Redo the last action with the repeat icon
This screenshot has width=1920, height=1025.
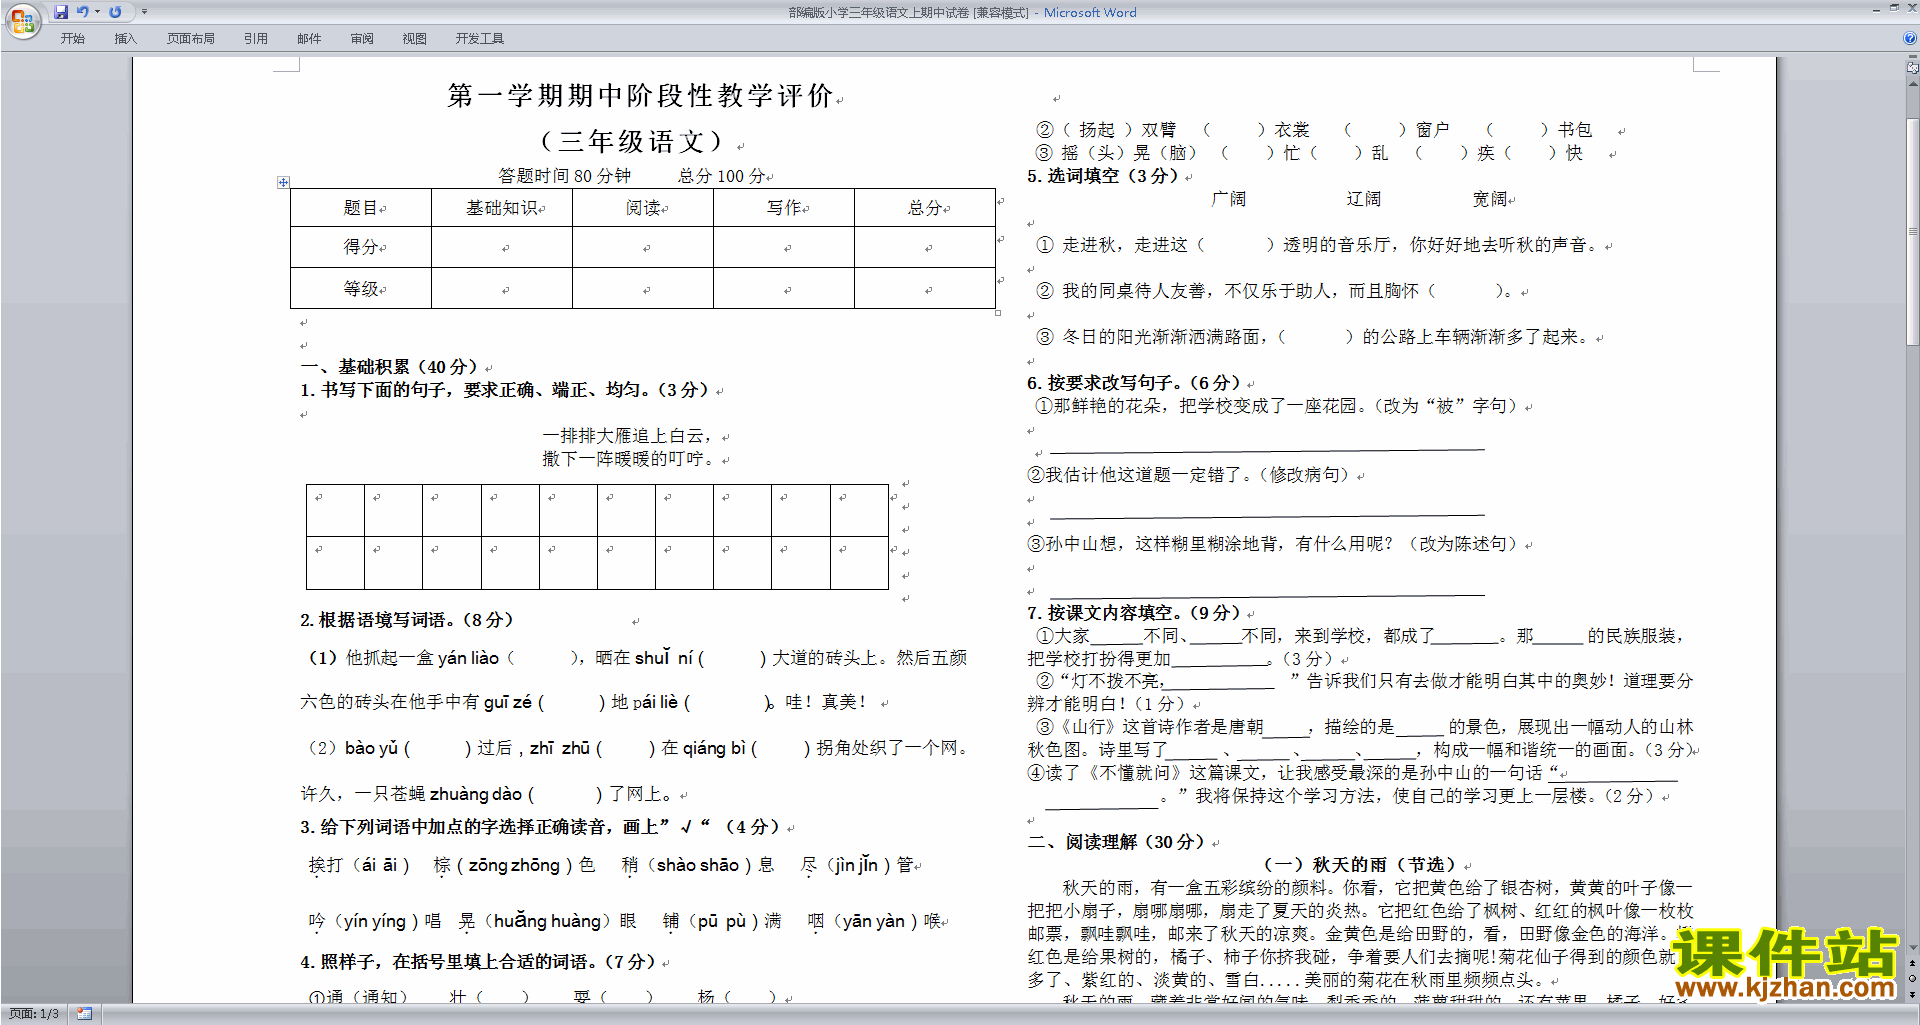[x=115, y=12]
